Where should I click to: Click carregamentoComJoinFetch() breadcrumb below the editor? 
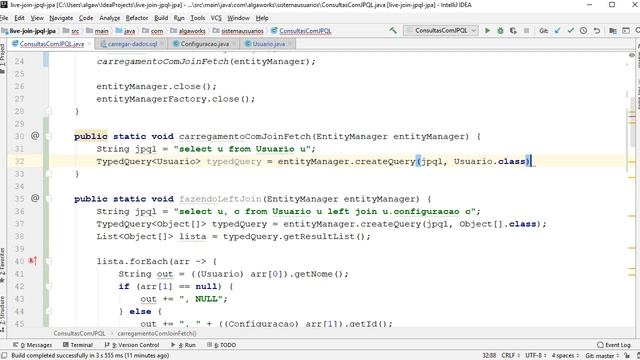157,333
